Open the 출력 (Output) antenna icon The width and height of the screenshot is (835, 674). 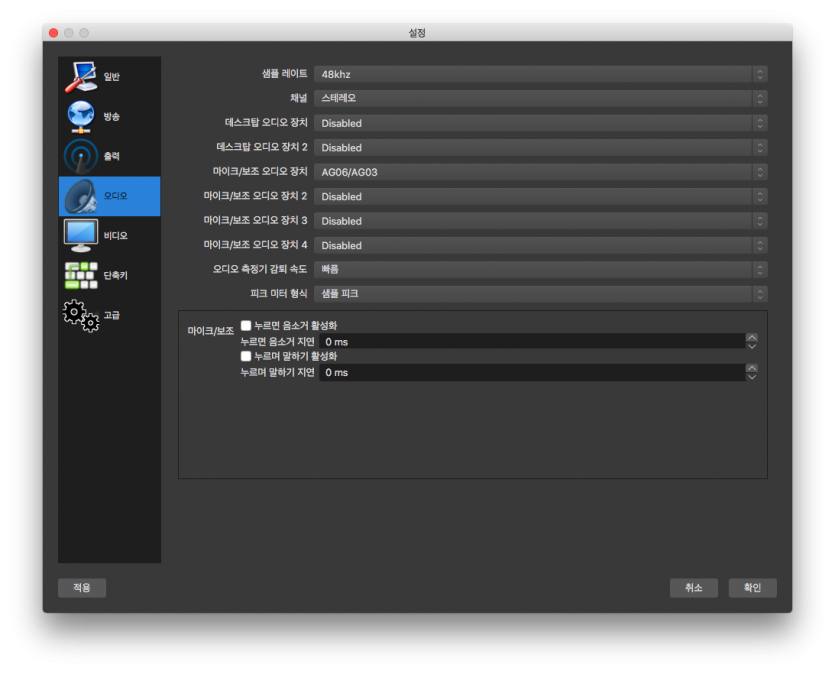(80, 156)
